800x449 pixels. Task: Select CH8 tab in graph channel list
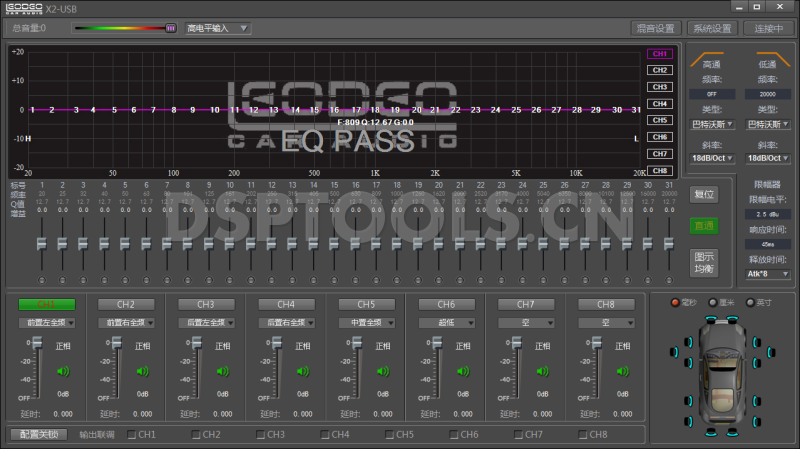click(660, 170)
